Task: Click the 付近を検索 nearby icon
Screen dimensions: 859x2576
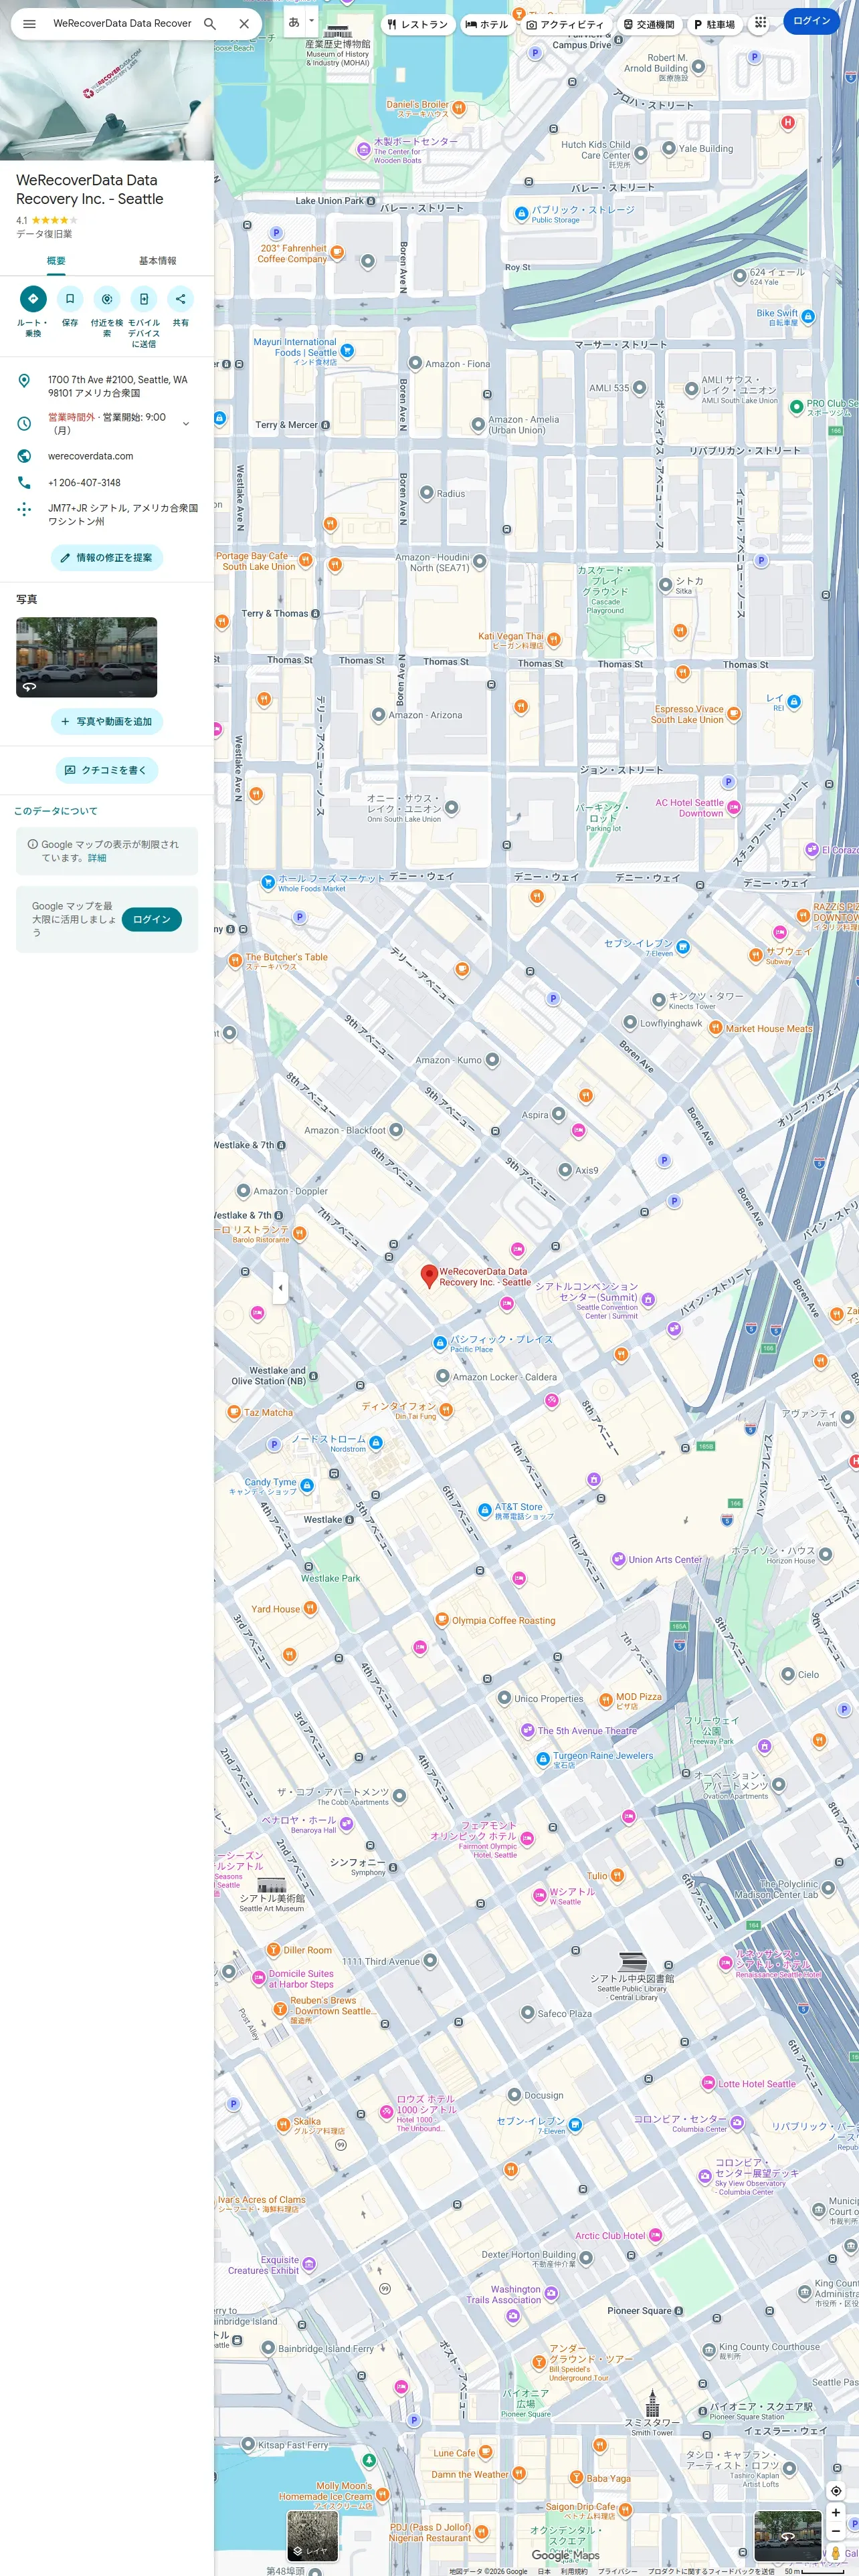Action: click(x=107, y=298)
